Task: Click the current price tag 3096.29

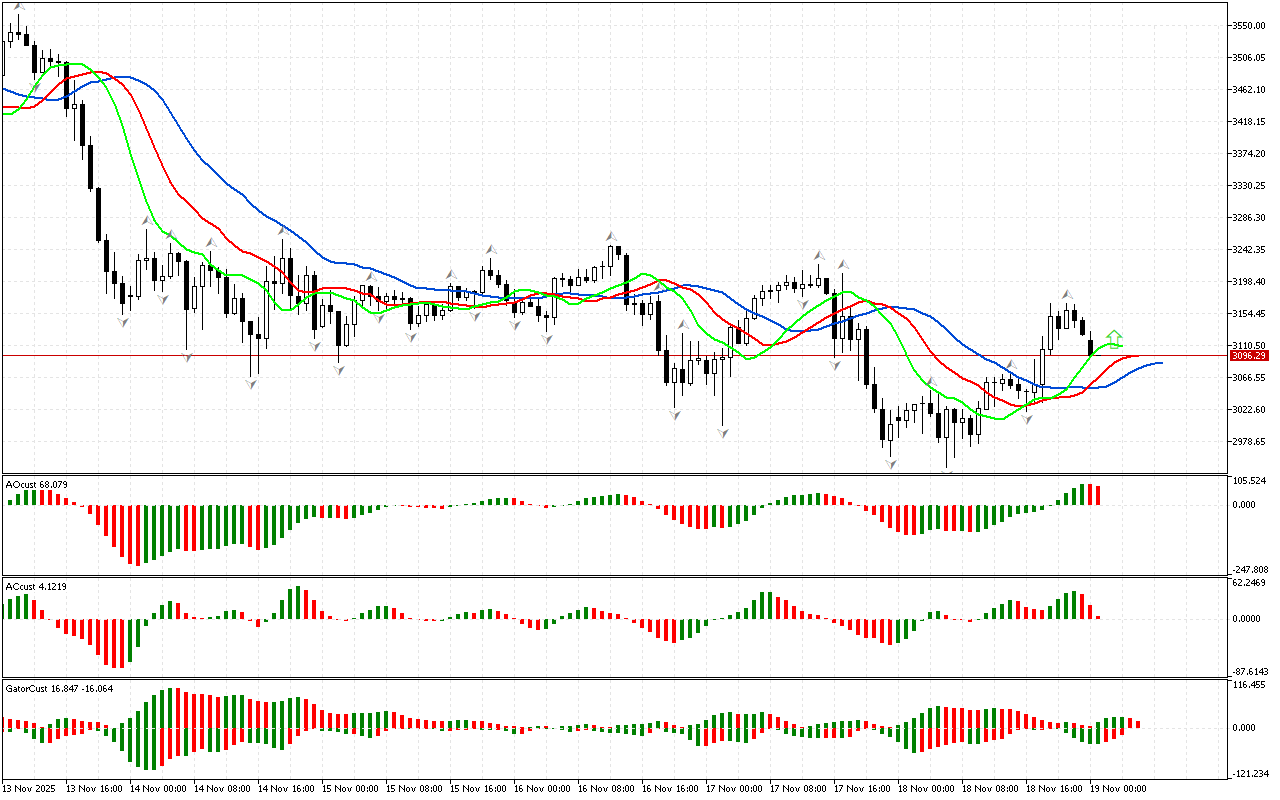Action: (x=1245, y=355)
